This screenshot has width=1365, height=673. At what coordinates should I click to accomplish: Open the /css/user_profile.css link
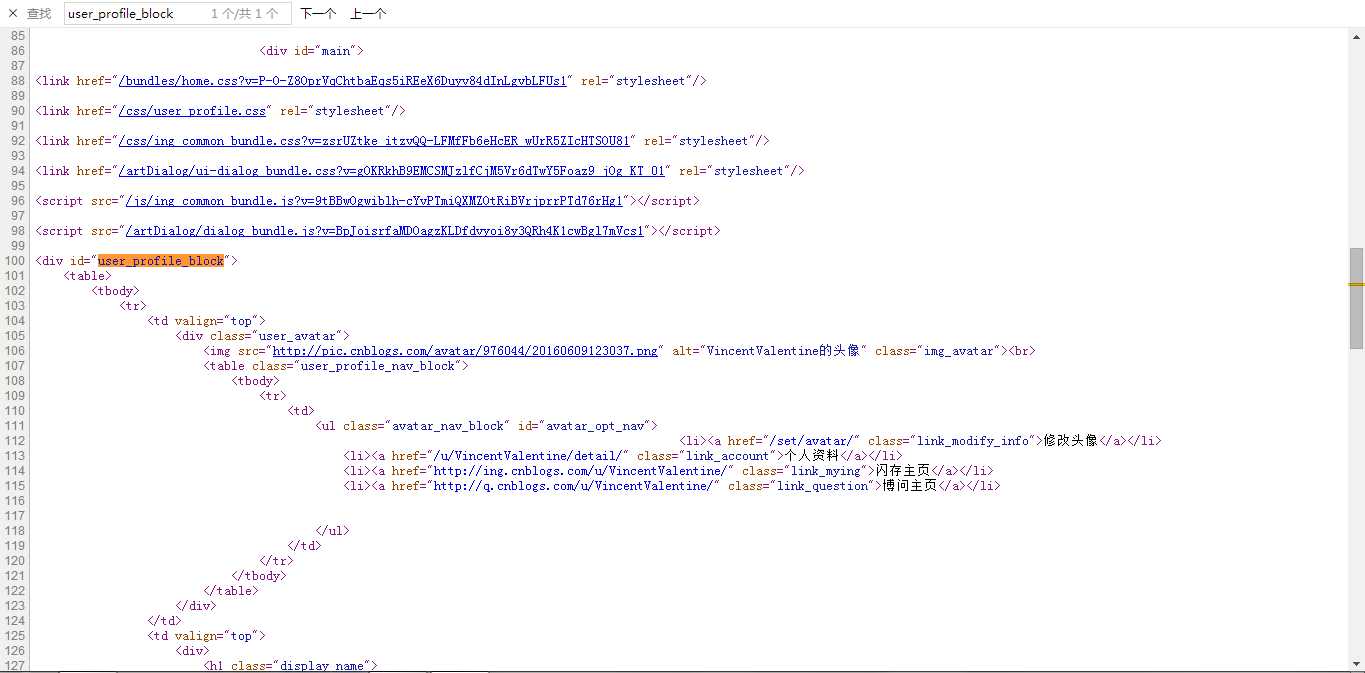tap(192, 111)
